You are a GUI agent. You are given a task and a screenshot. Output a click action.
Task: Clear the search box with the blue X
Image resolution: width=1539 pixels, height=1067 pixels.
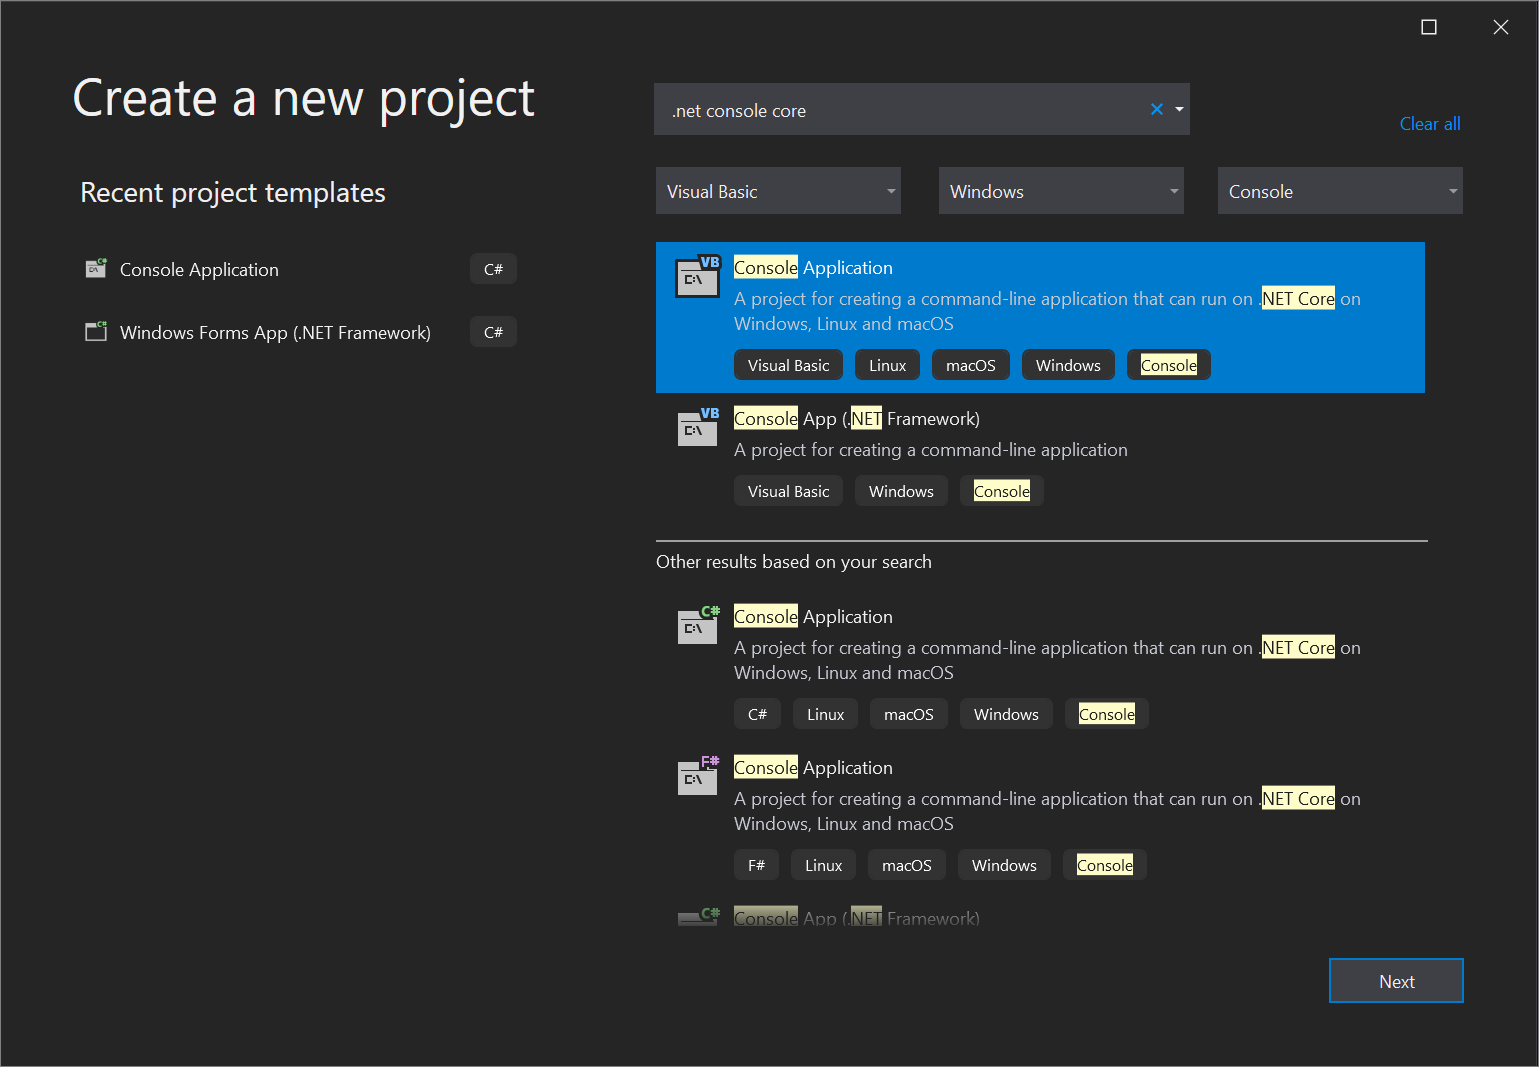(x=1156, y=109)
